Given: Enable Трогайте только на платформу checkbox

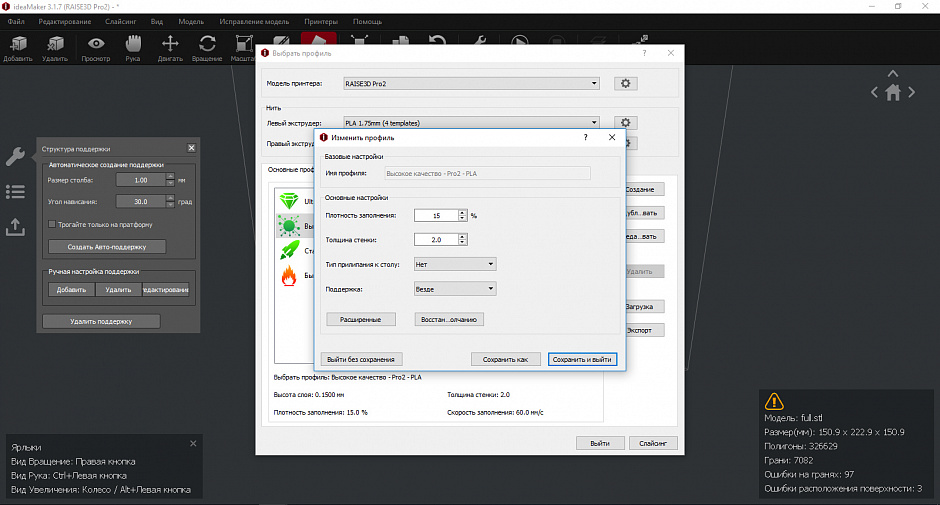Looking at the screenshot, I should pyautogui.click(x=52, y=224).
